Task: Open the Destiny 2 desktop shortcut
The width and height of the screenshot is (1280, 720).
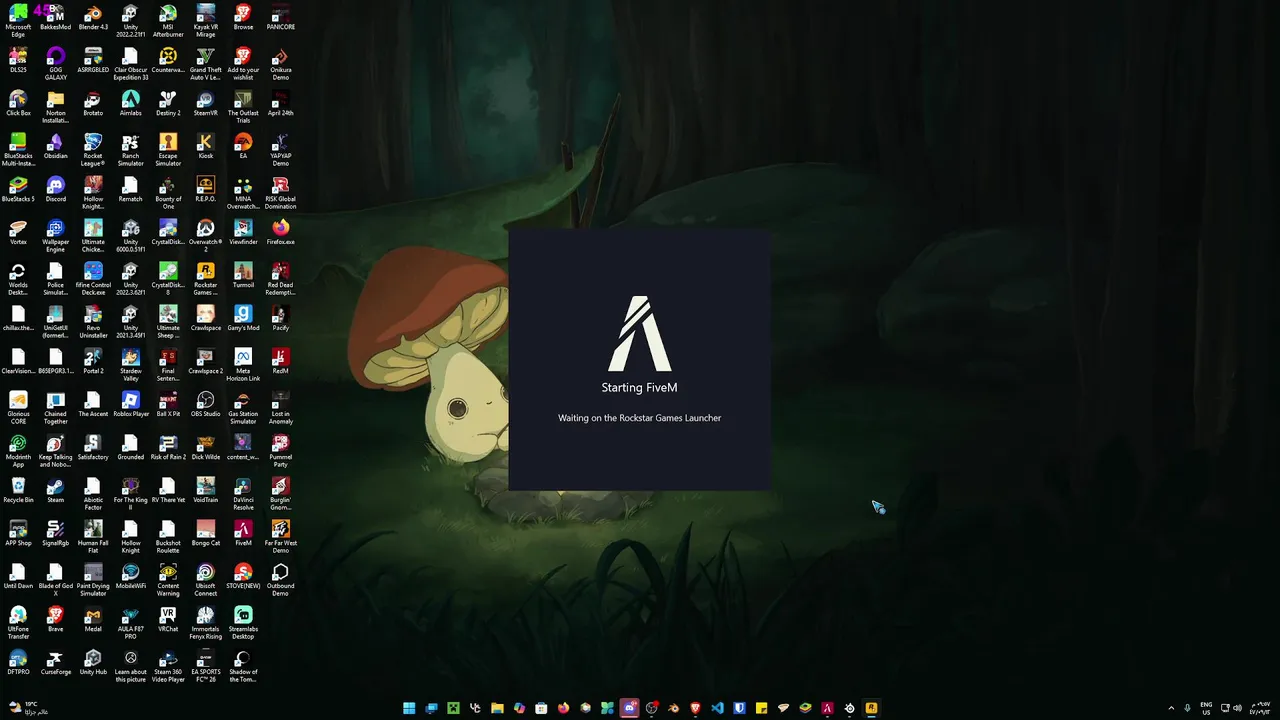Action: point(168,105)
